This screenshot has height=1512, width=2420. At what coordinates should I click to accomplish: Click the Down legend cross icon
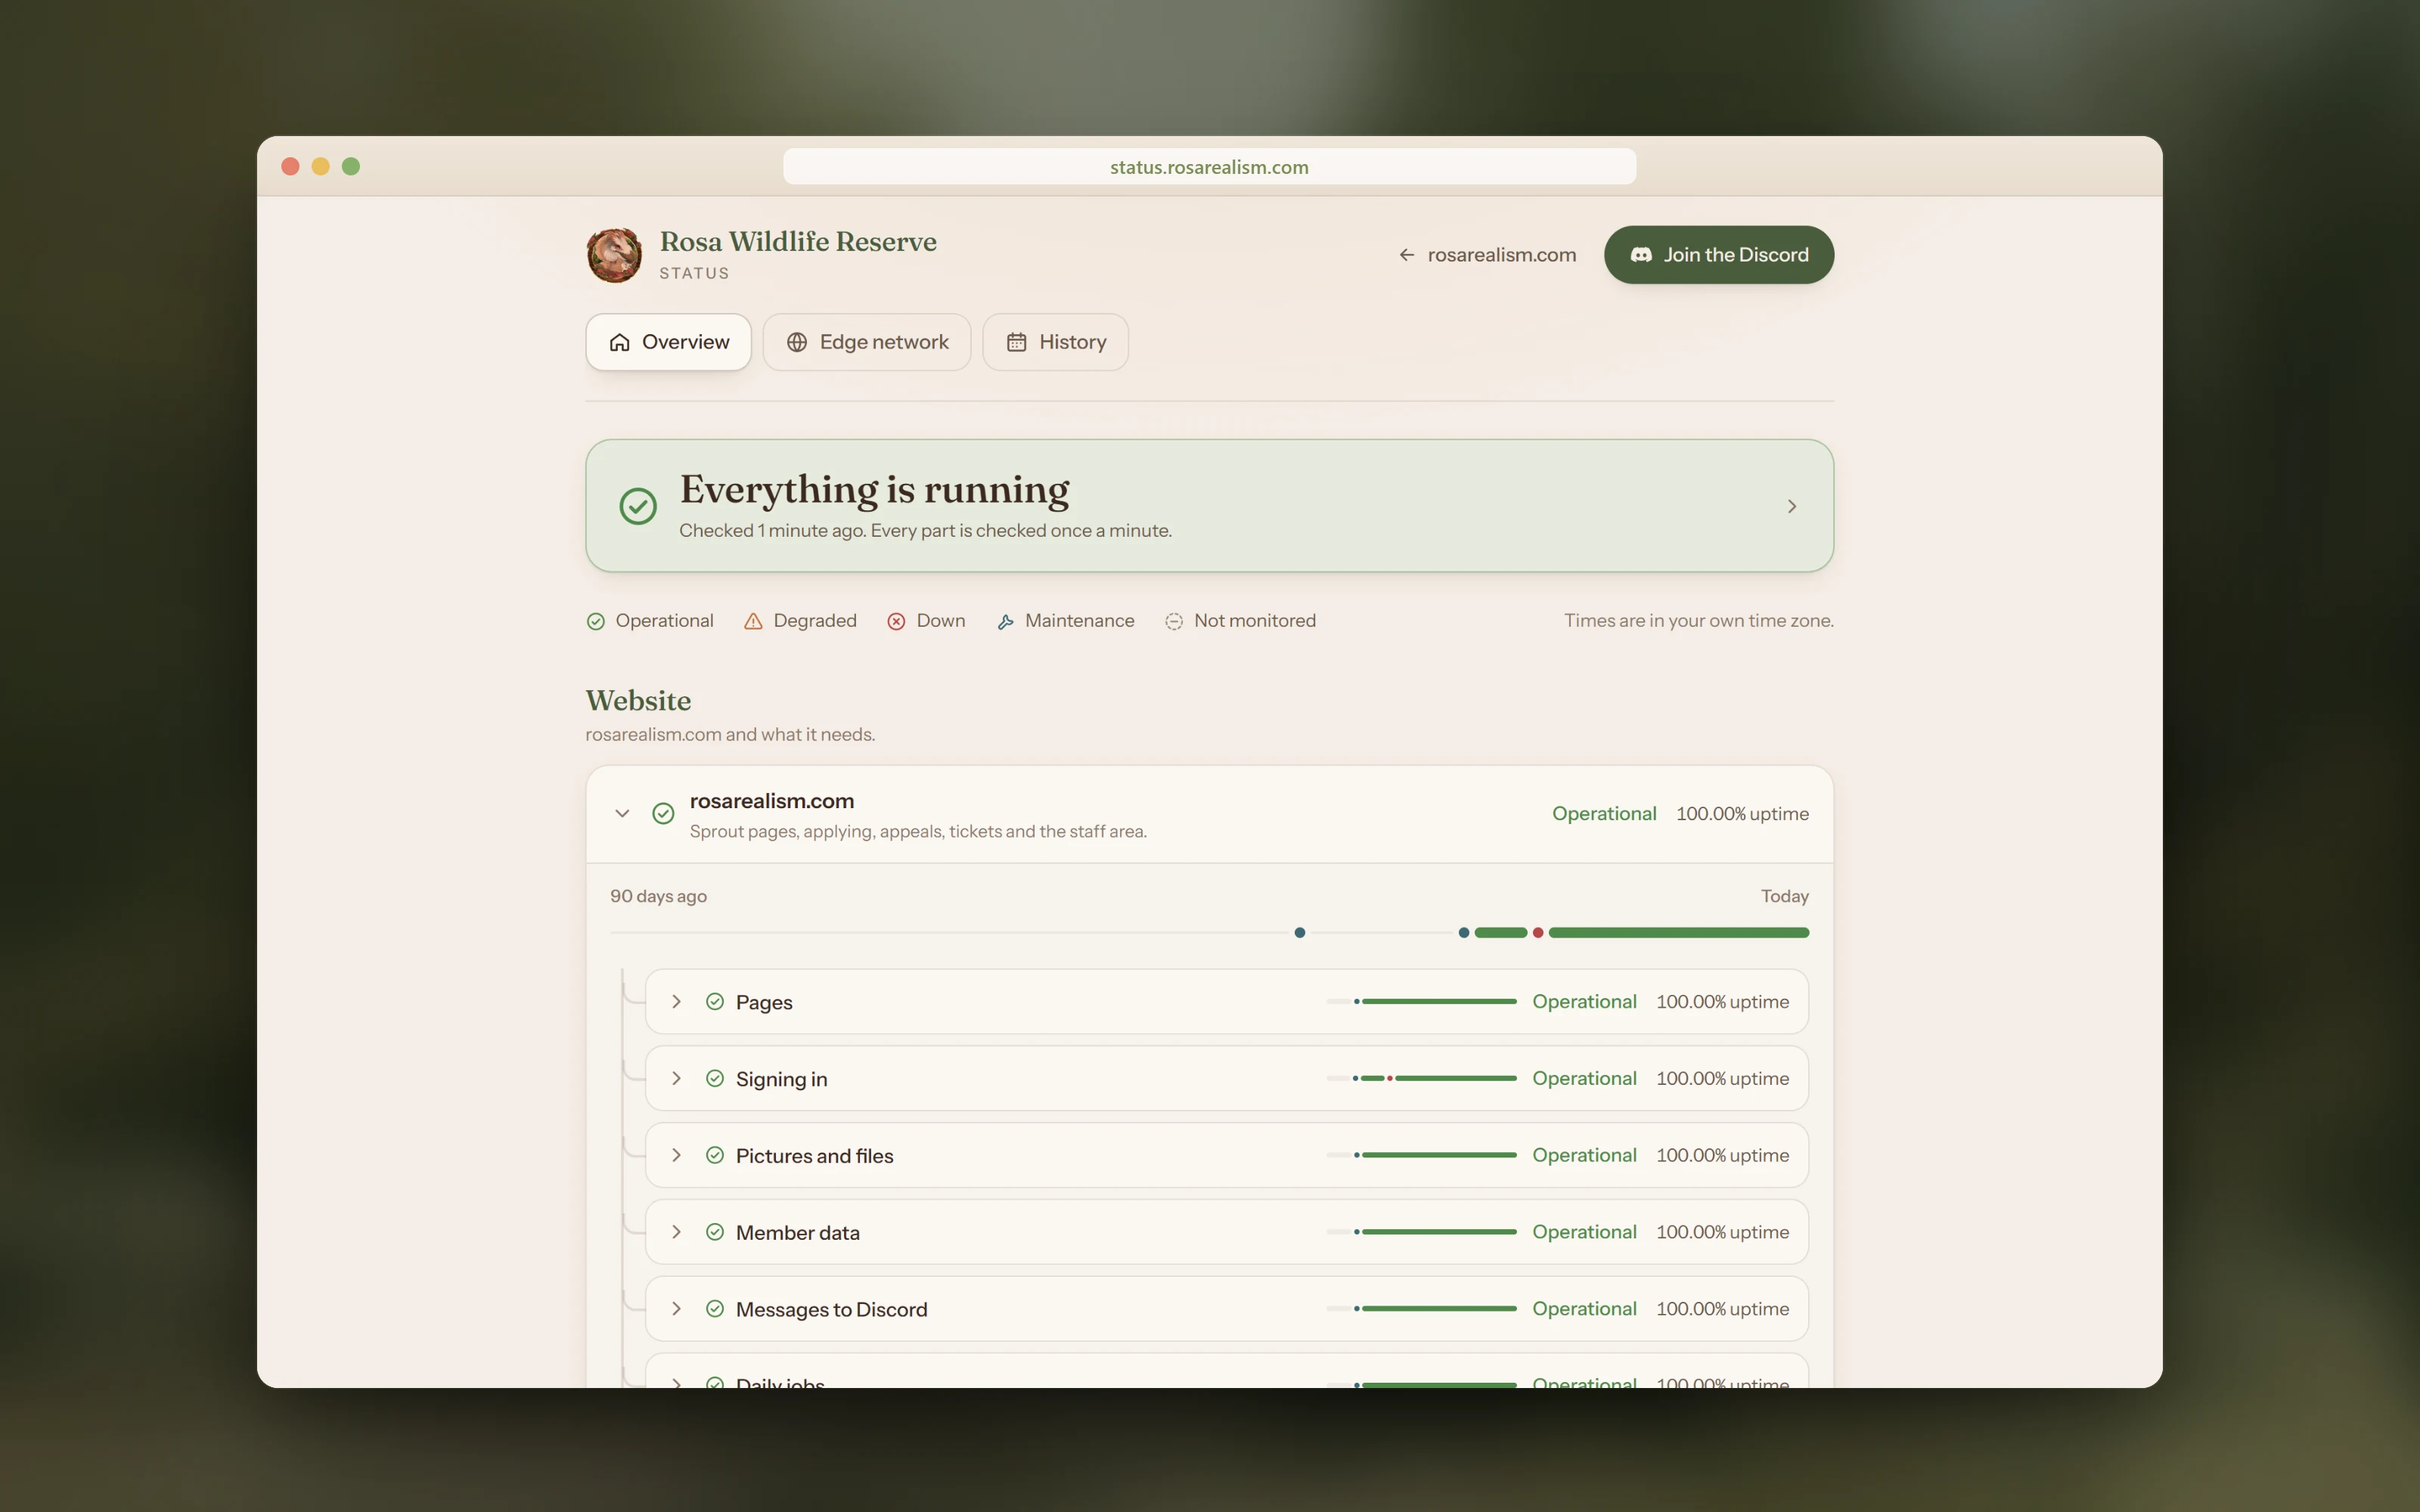pos(896,621)
